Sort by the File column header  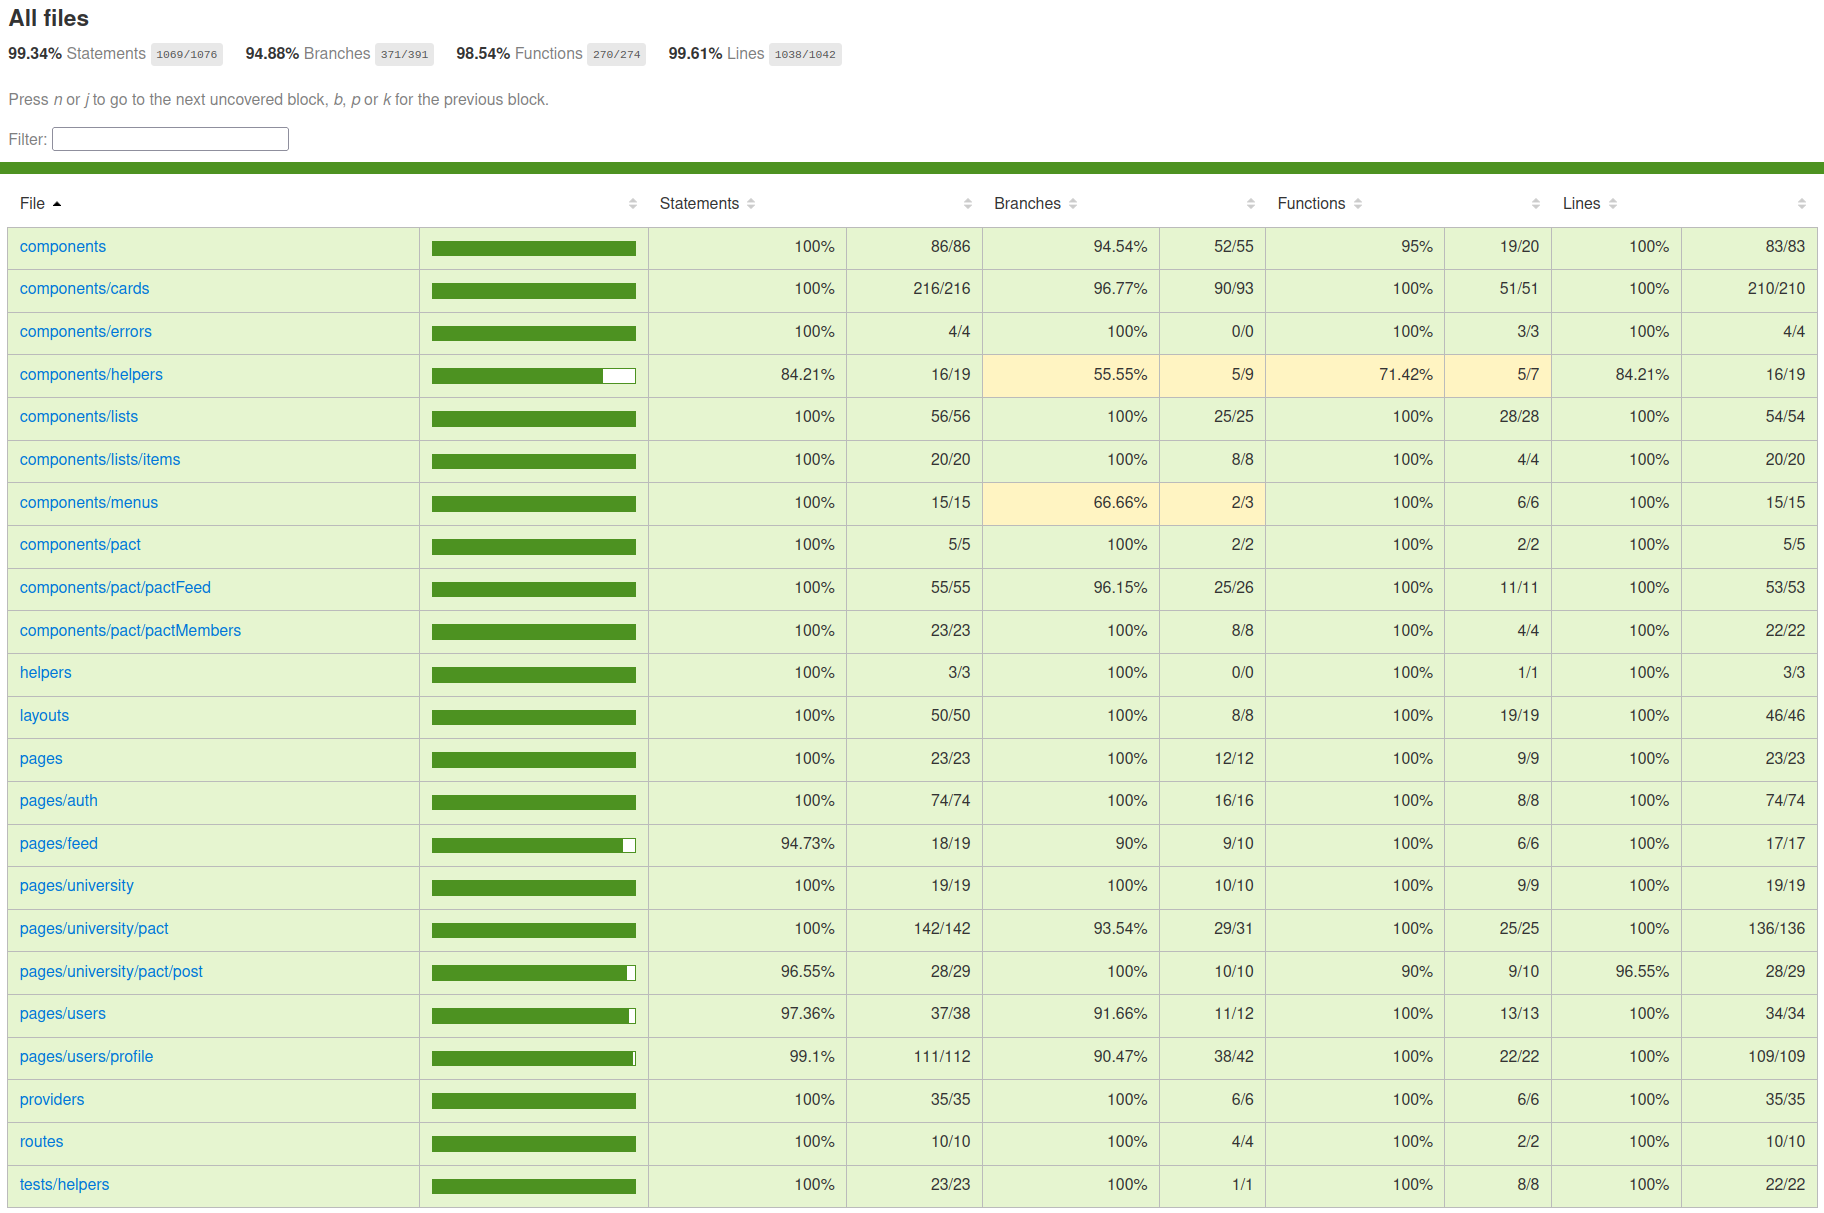pos(40,203)
